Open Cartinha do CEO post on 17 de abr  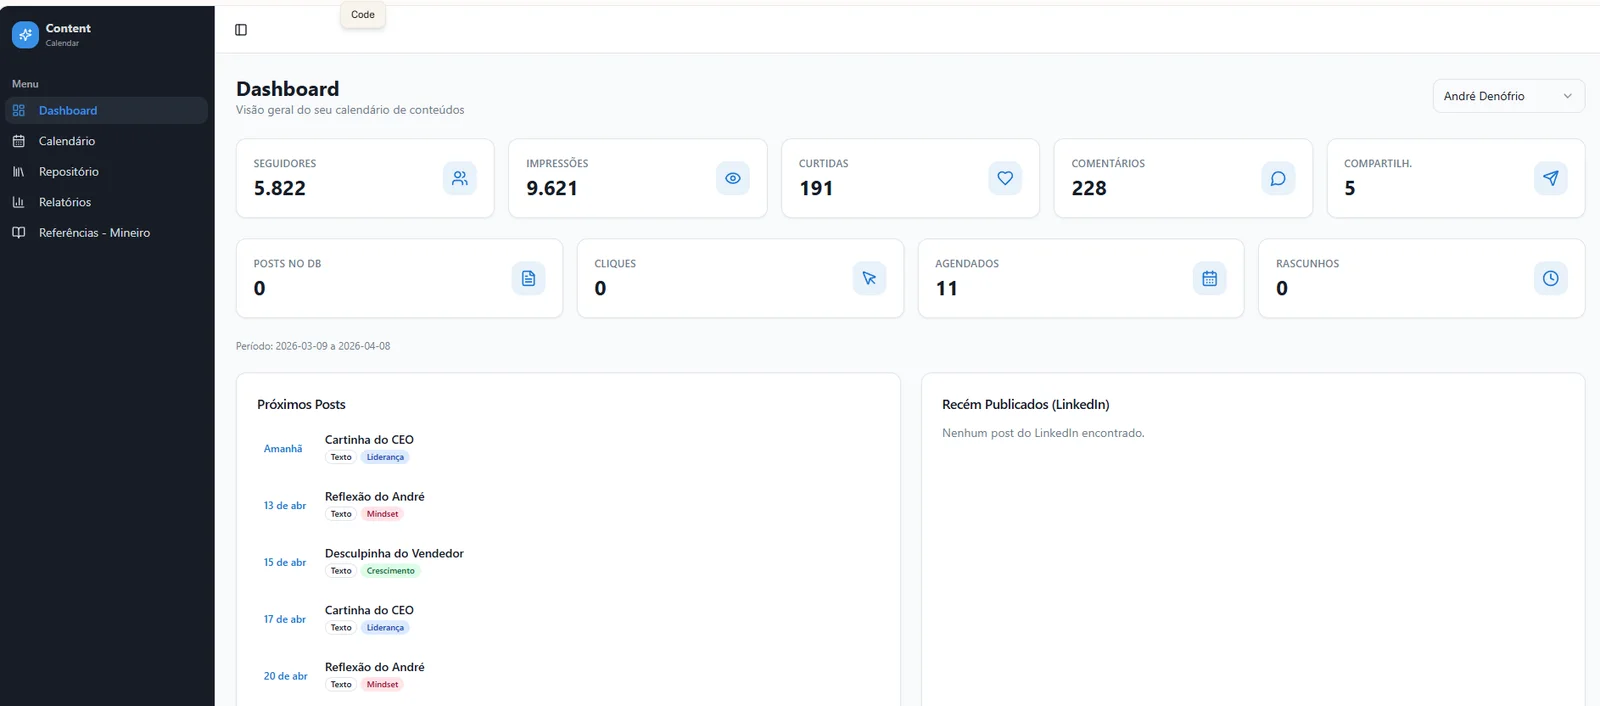568,619
